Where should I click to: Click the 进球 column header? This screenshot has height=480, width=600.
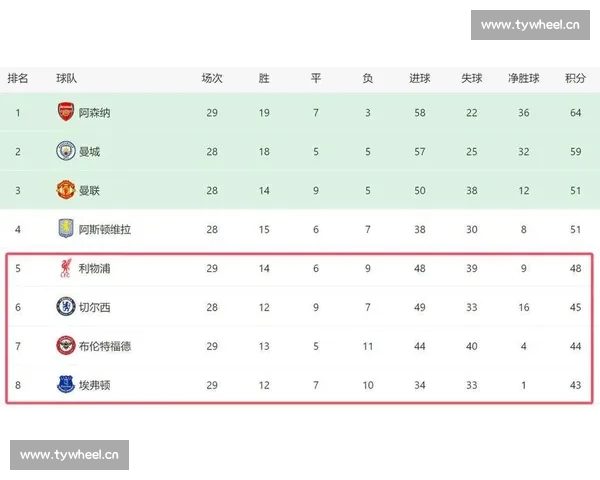tap(420, 78)
